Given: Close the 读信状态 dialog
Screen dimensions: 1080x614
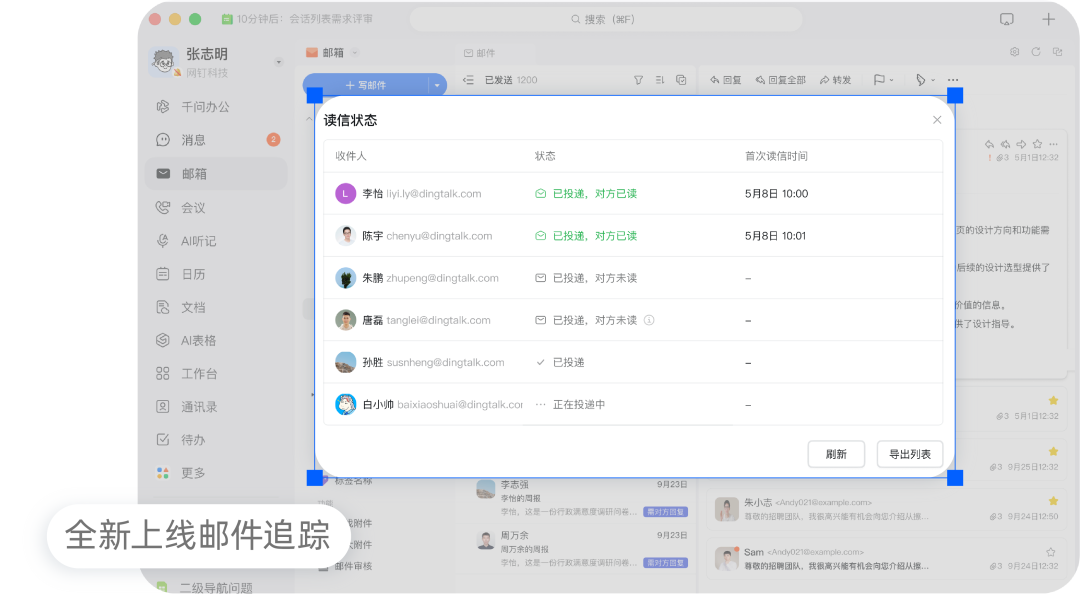Looking at the screenshot, I should click(937, 120).
